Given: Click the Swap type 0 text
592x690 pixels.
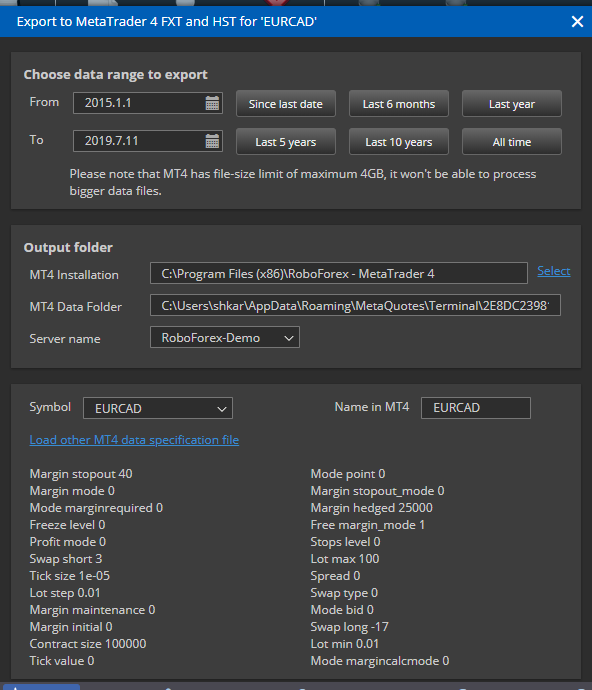Looking at the screenshot, I should click(x=344, y=593).
